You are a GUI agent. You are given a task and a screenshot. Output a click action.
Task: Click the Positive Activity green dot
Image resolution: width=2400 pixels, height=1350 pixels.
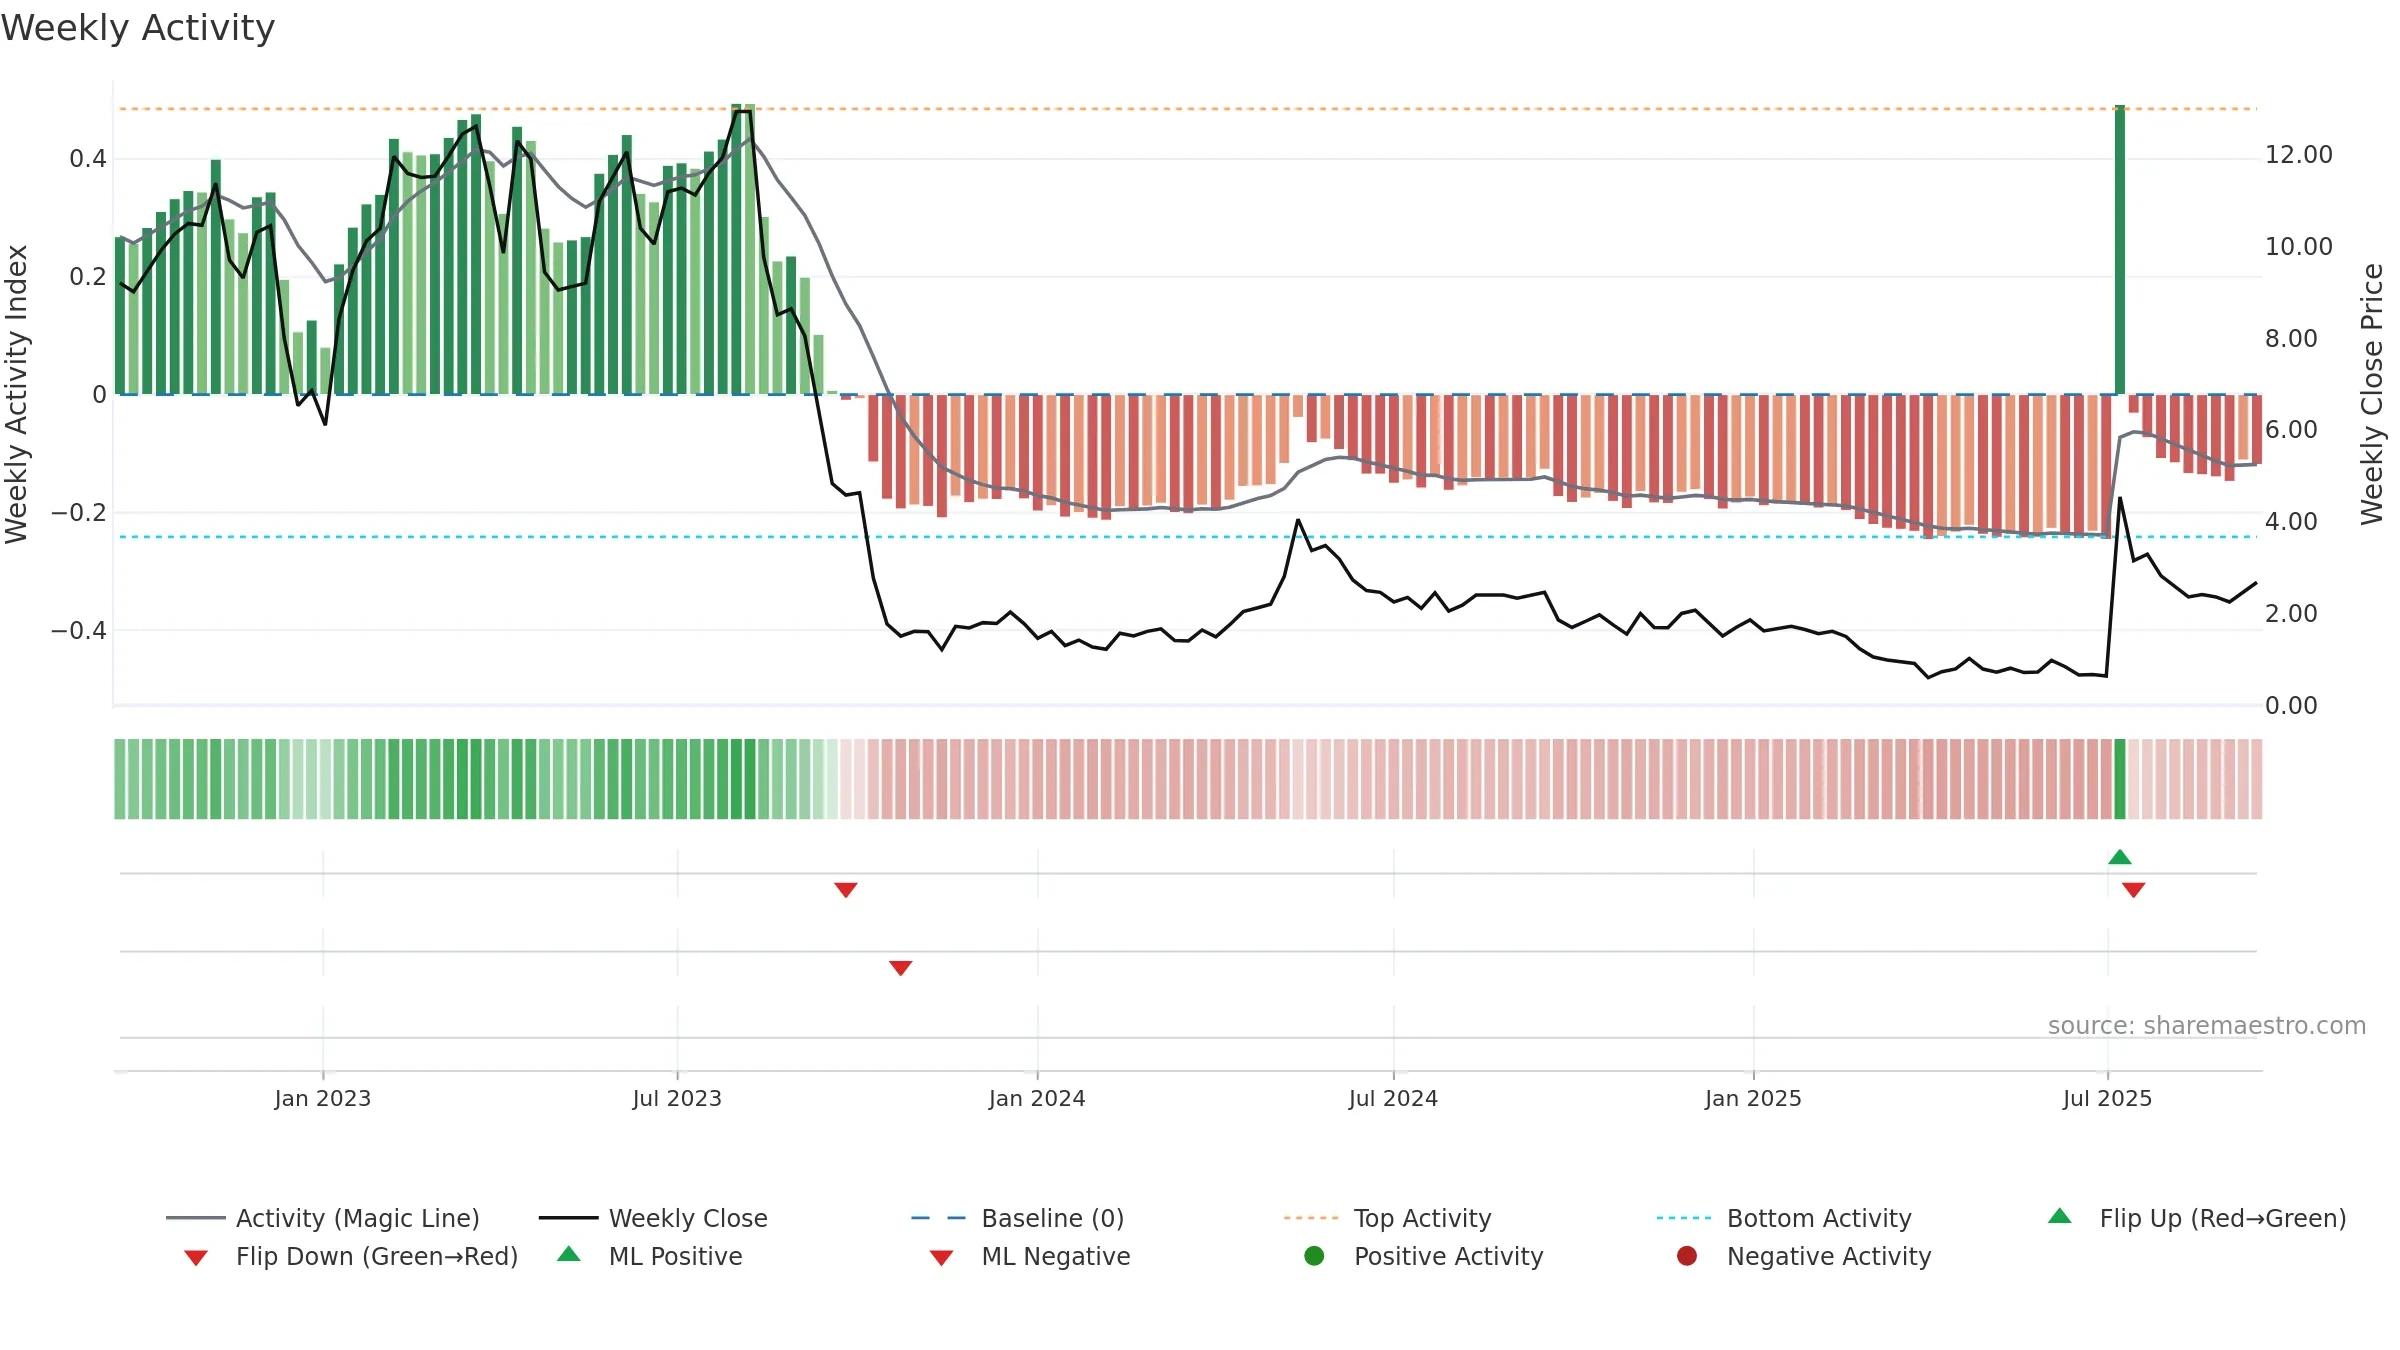[1315, 1256]
